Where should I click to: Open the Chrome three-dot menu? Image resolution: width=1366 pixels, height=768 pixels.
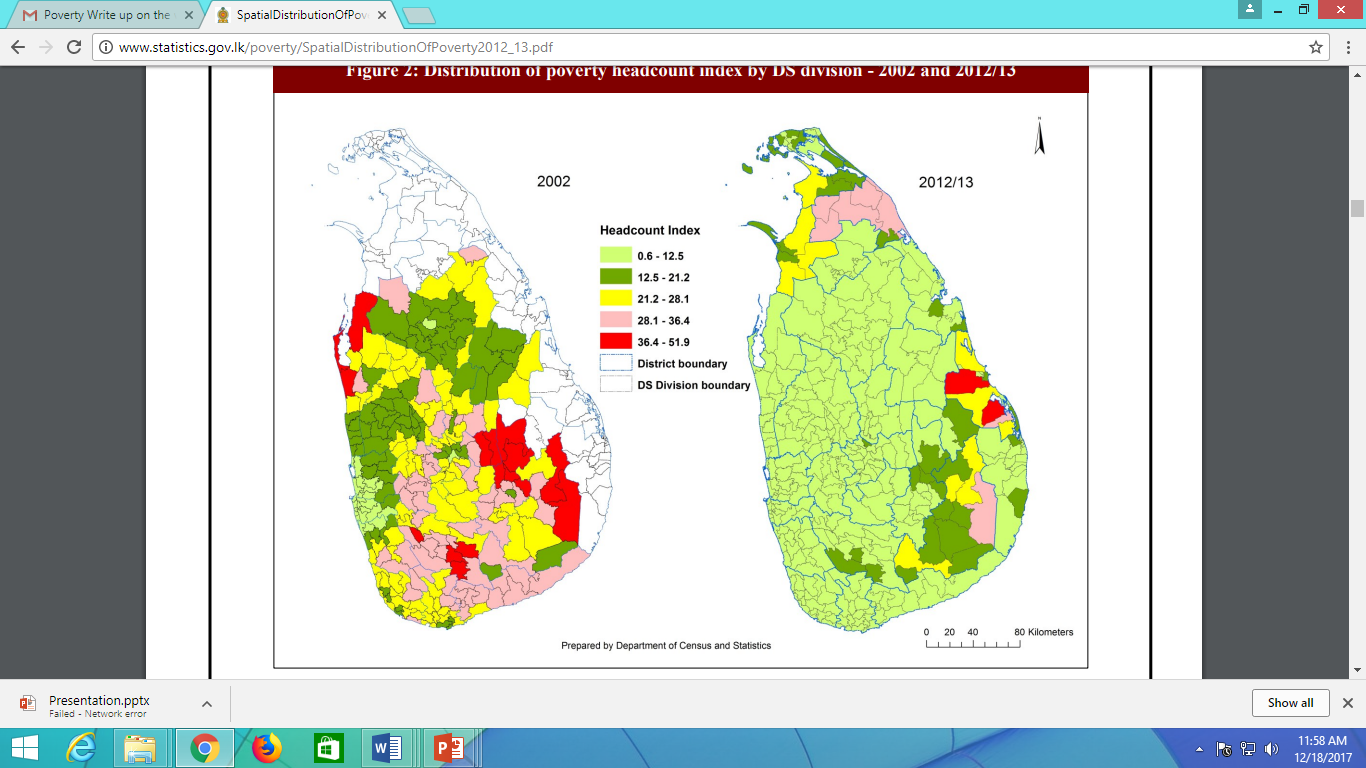(1346, 47)
